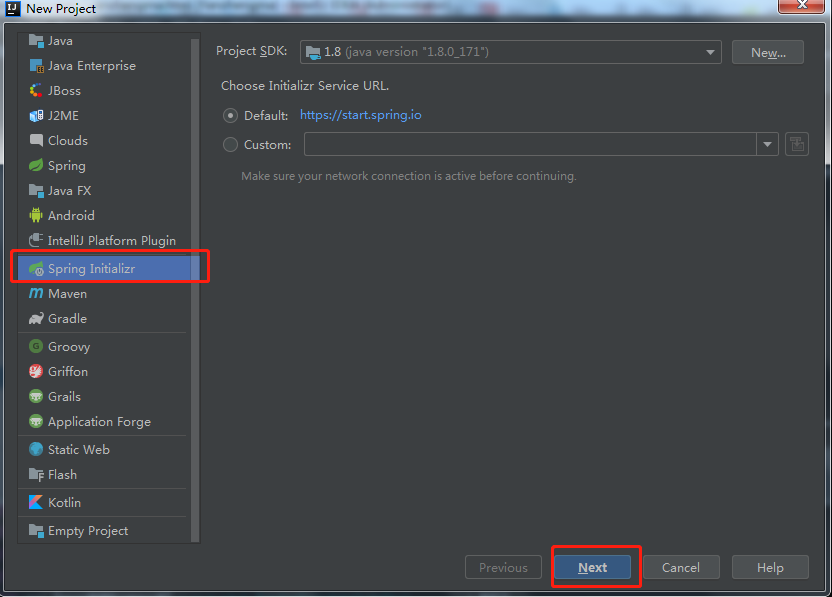The height and width of the screenshot is (597, 832).
Task: Click the Empty Project list label
Action: point(88,531)
